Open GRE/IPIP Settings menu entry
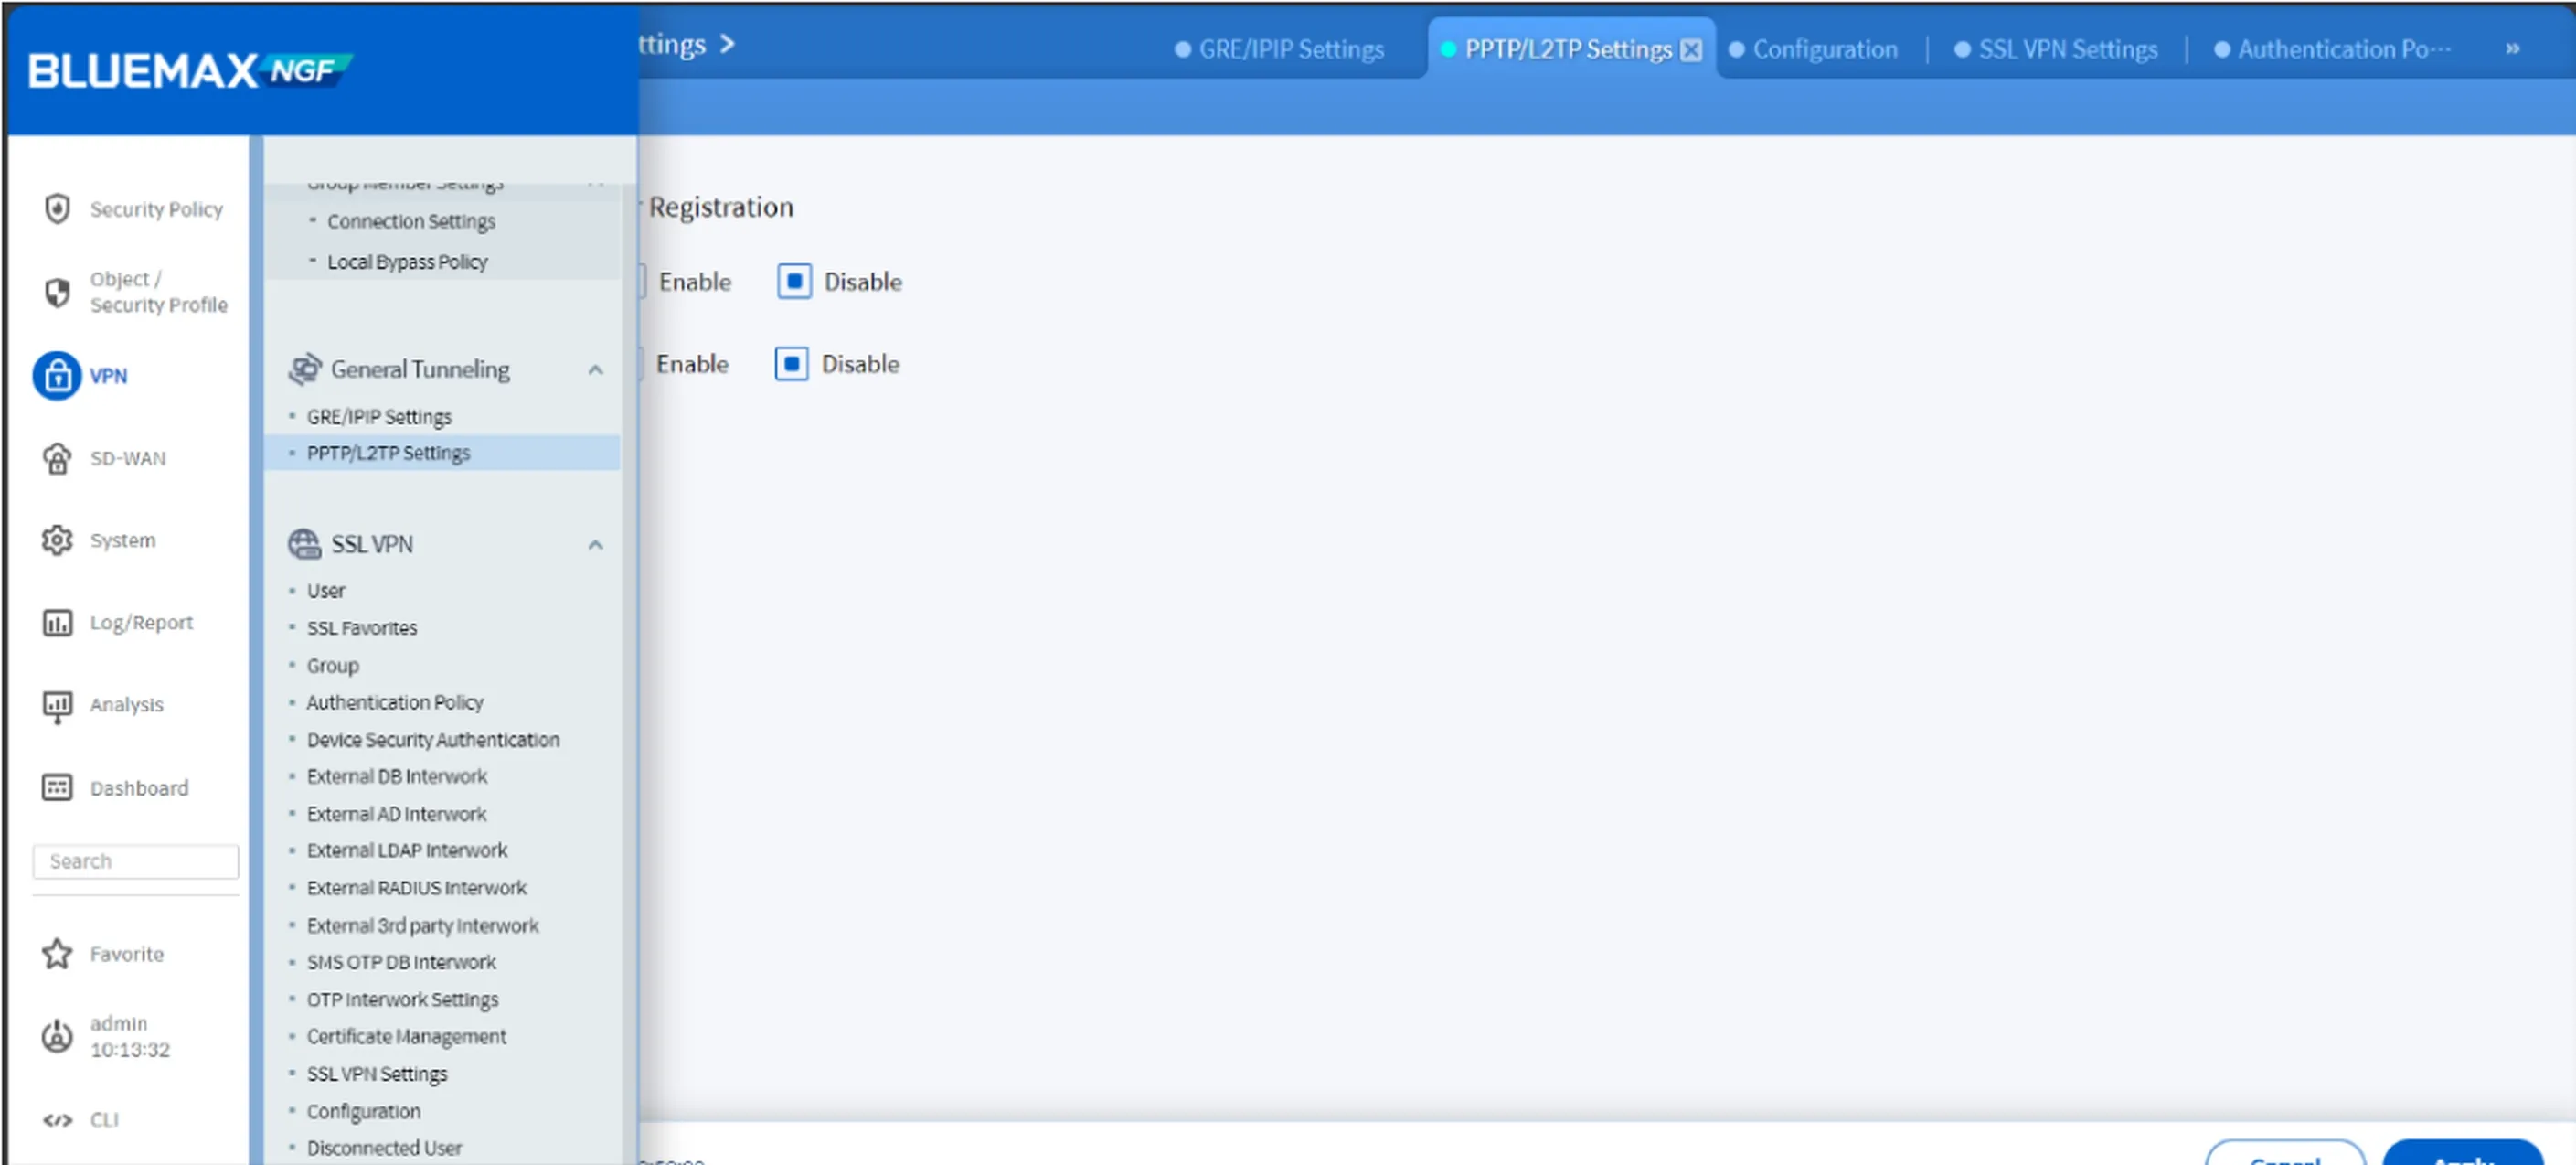This screenshot has height=1165, width=2576. 379,417
